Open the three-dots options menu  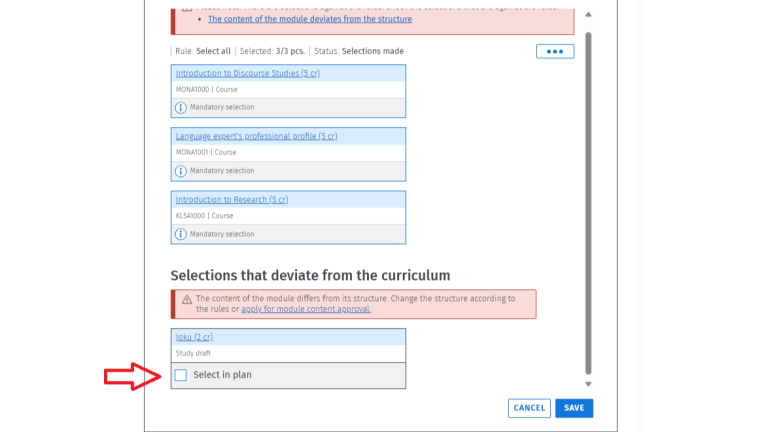click(x=555, y=51)
